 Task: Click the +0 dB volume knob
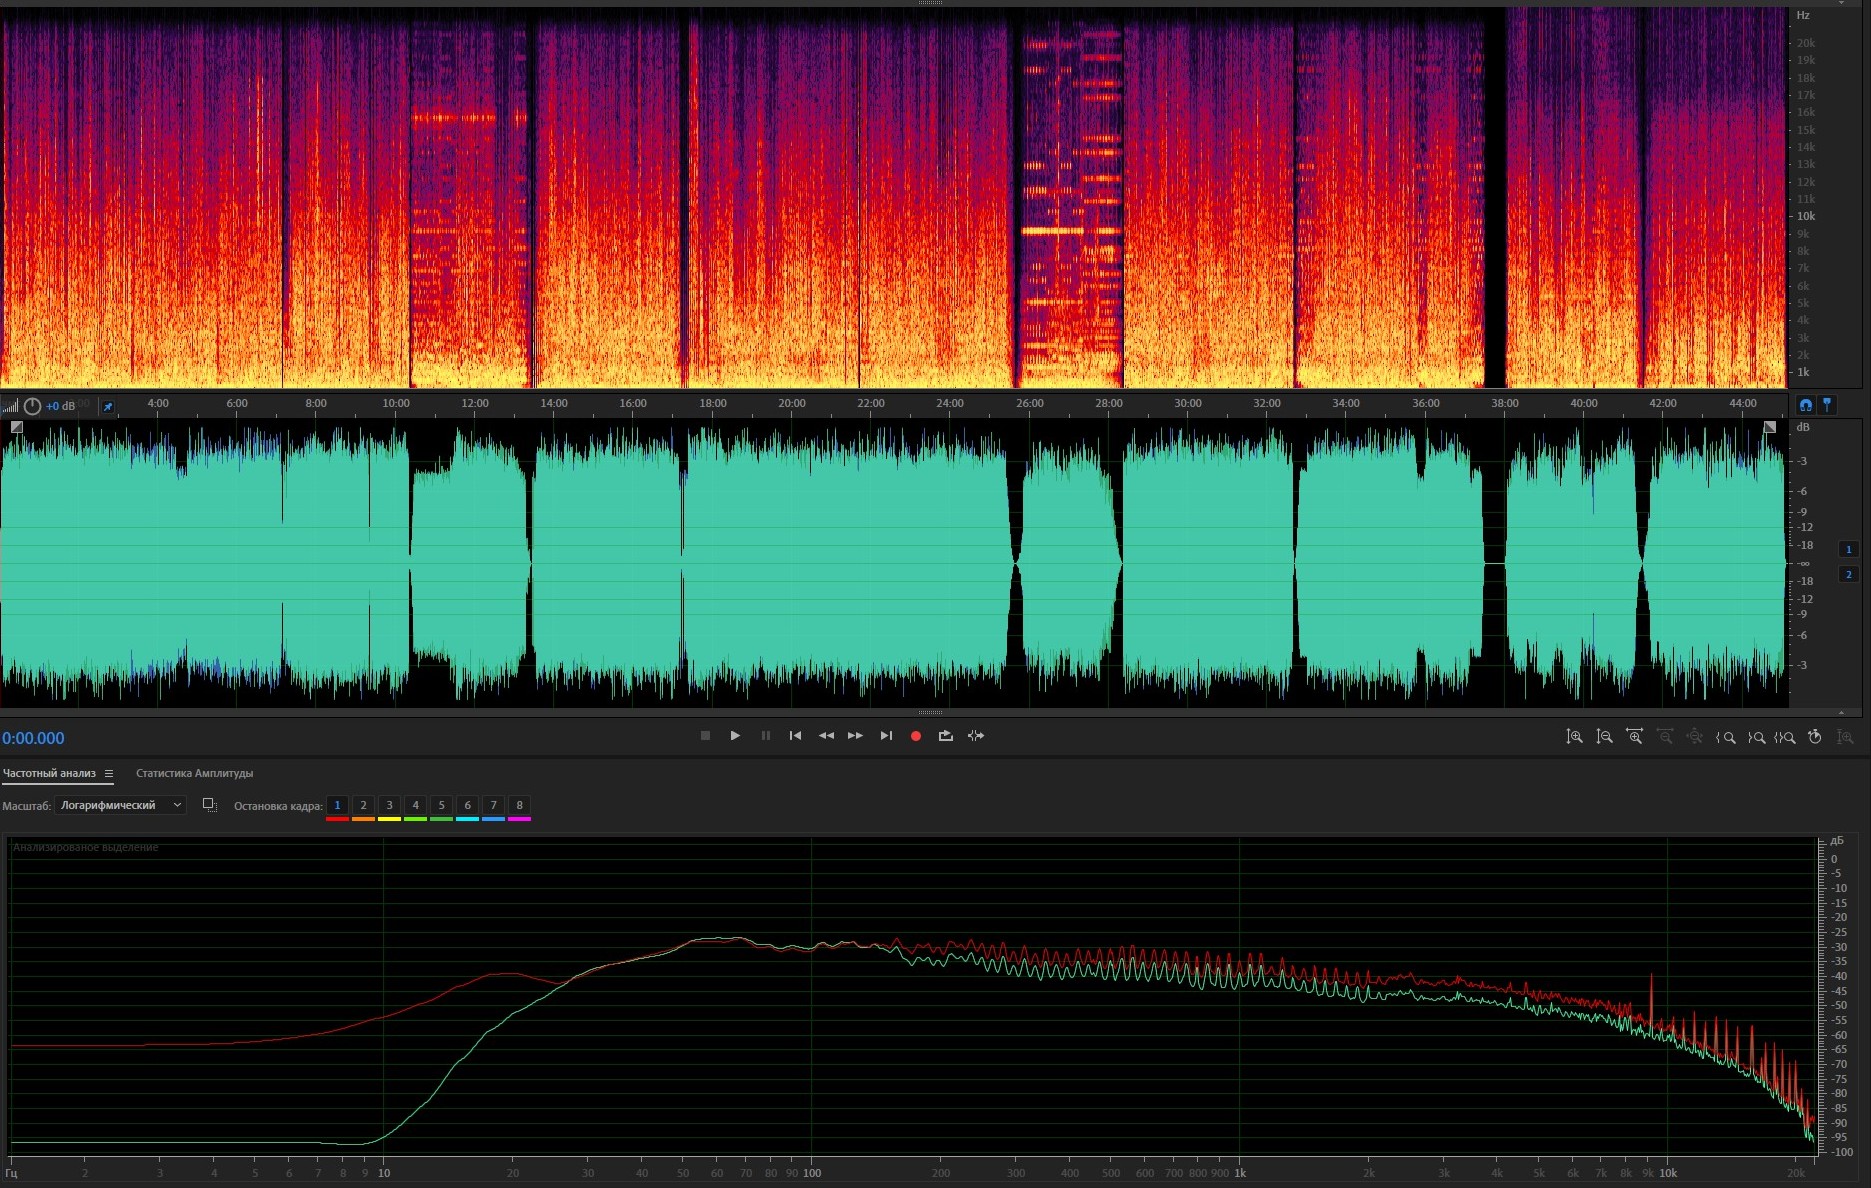32,406
